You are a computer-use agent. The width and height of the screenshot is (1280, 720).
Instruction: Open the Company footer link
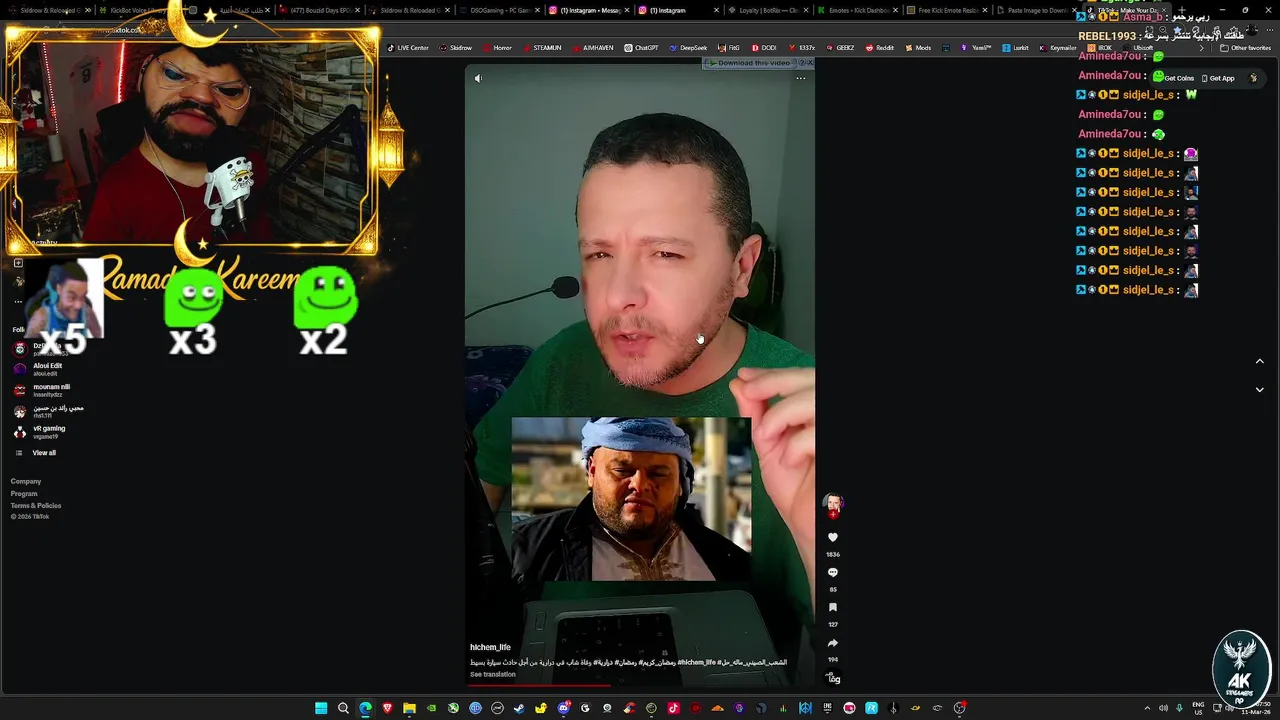[x=26, y=481]
